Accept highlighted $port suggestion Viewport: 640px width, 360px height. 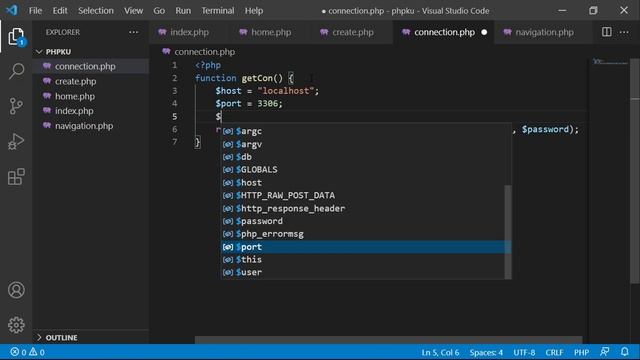[x=363, y=247]
